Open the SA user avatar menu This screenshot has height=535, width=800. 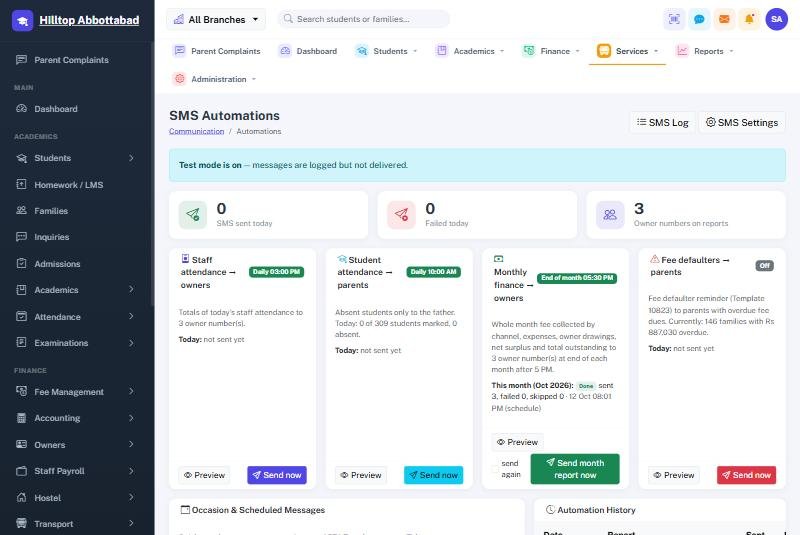pos(777,19)
